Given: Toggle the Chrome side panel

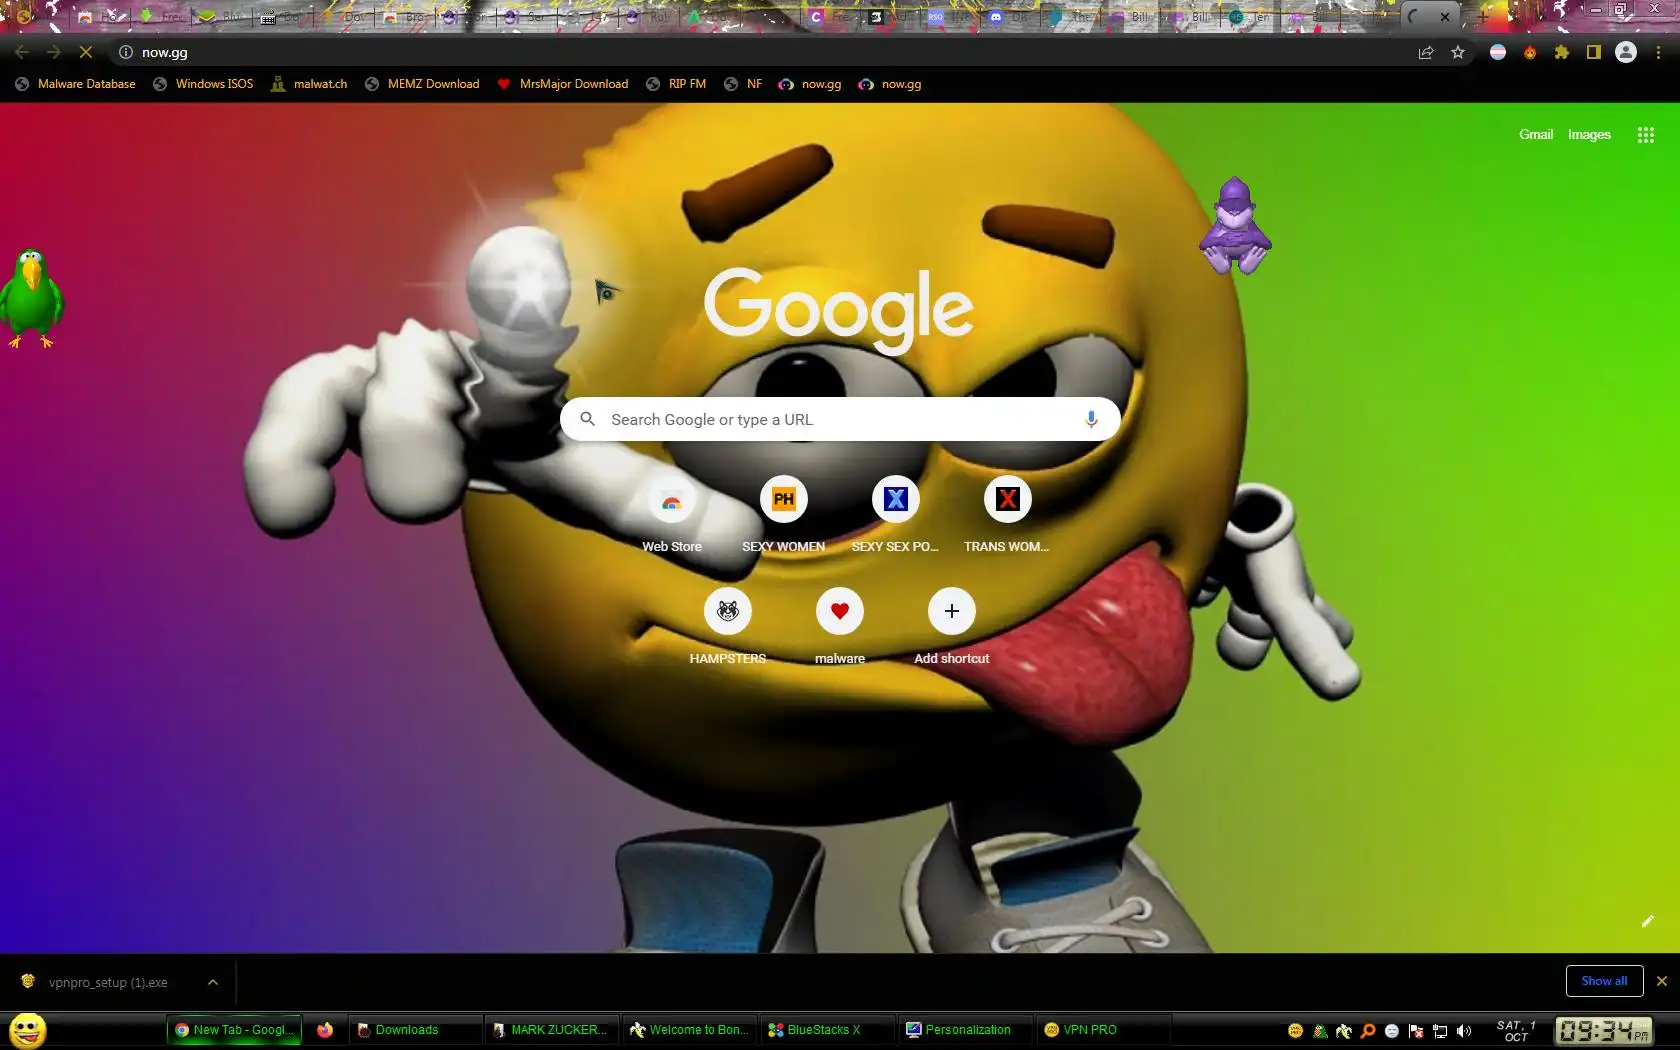Looking at the screenshot, I should point(1594,52).
